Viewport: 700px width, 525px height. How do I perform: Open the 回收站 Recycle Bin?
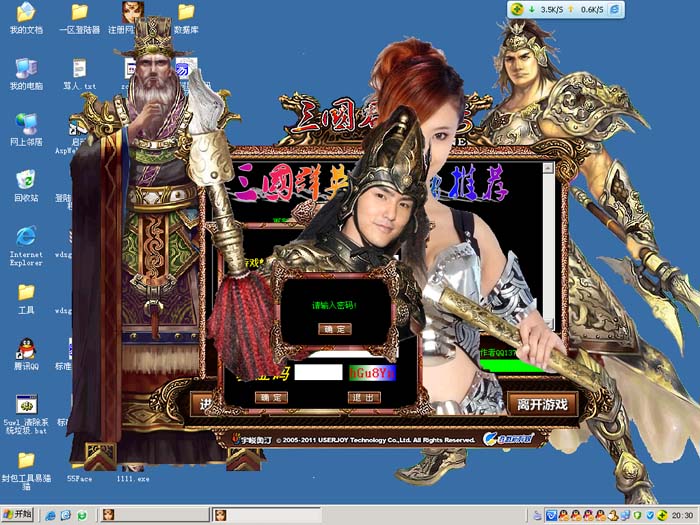point(25,184)
